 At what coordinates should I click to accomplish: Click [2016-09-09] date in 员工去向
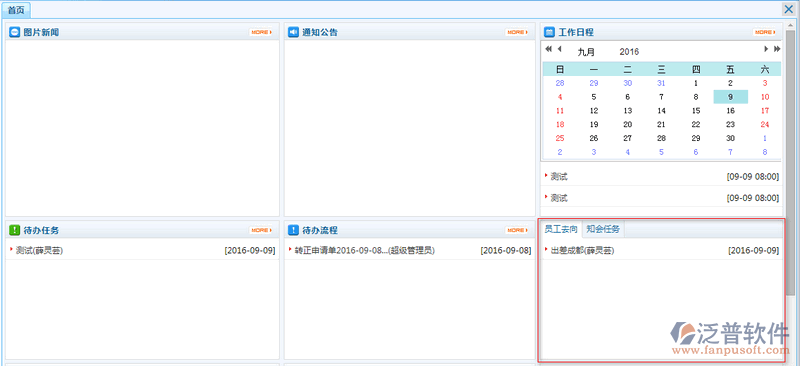coord(754,251)
